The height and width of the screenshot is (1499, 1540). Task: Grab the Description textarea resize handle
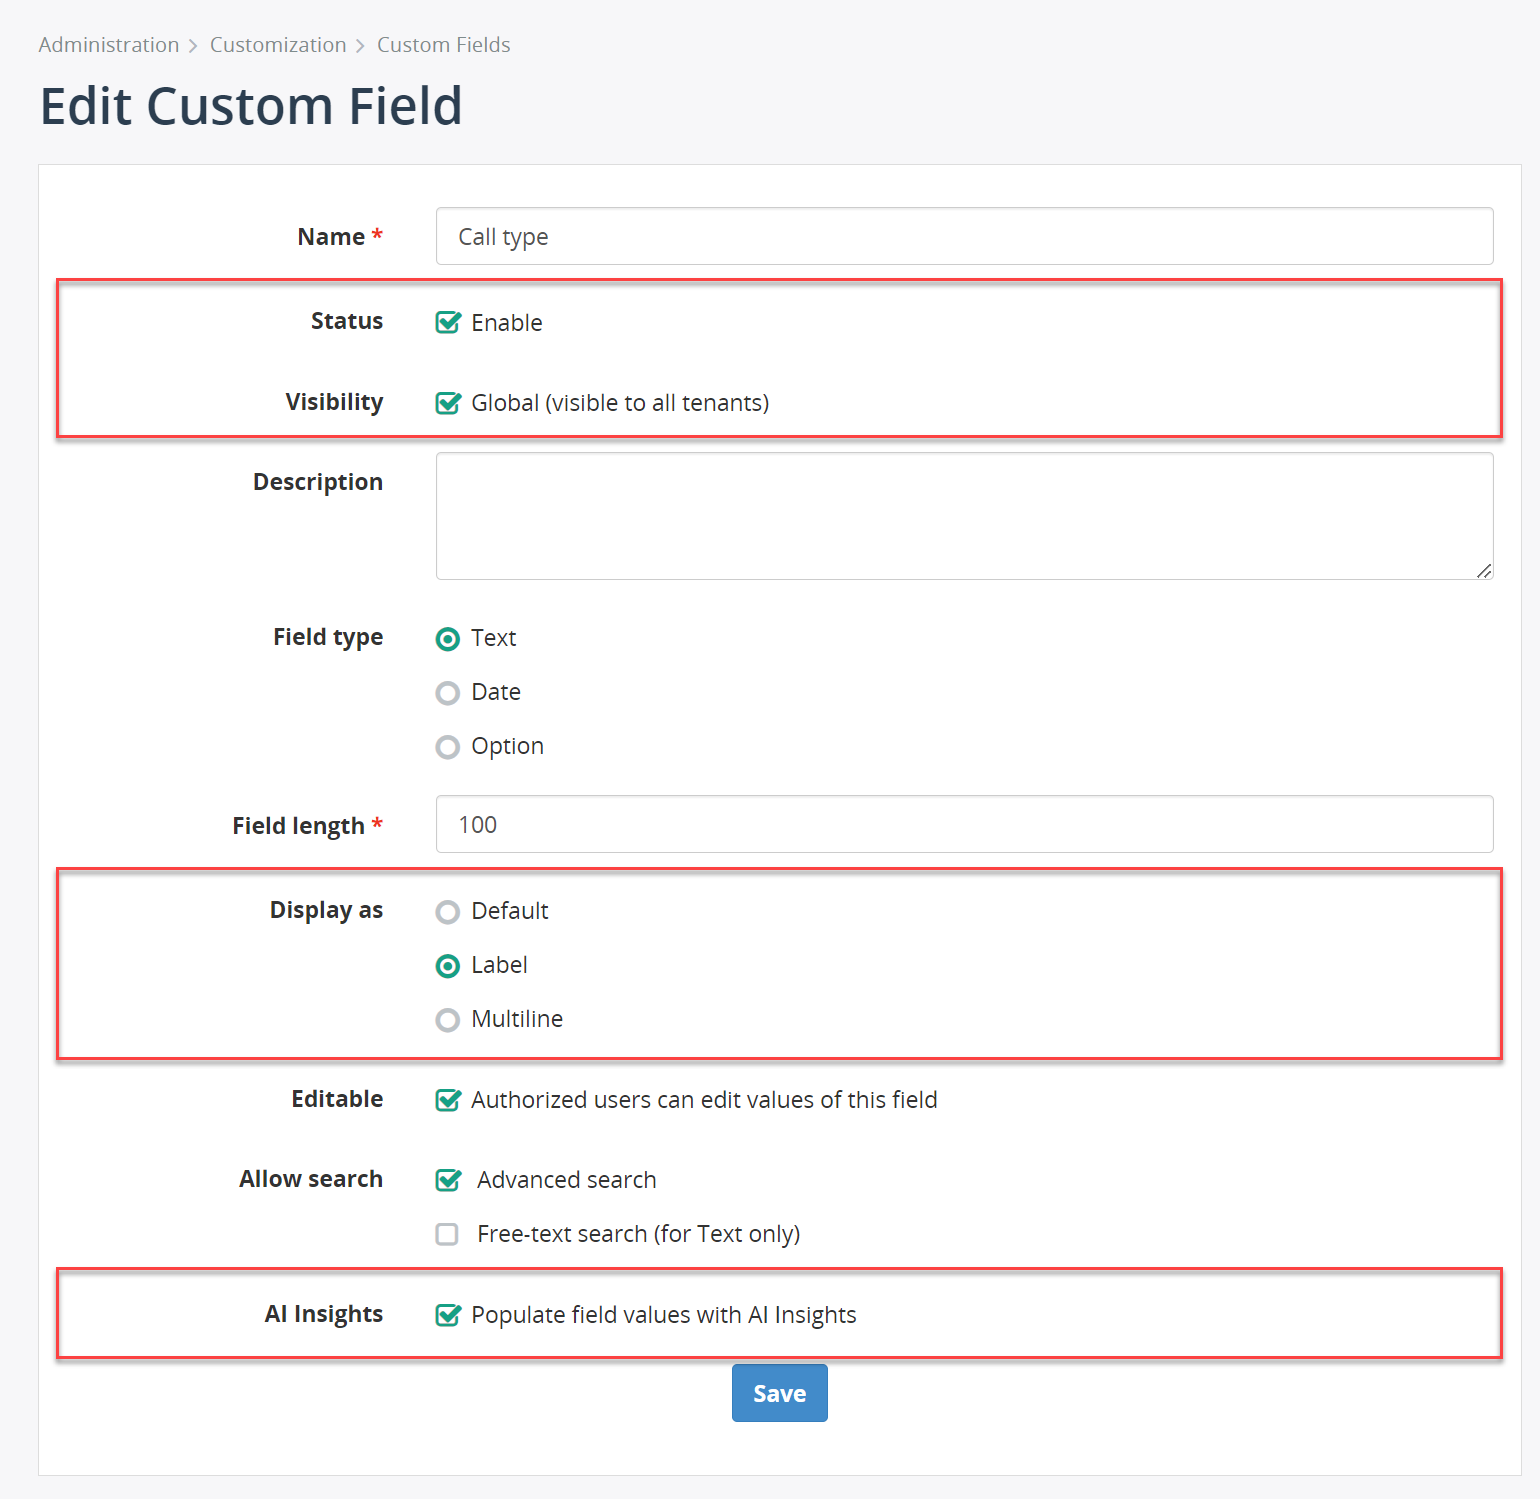[x=1484, y=570]
